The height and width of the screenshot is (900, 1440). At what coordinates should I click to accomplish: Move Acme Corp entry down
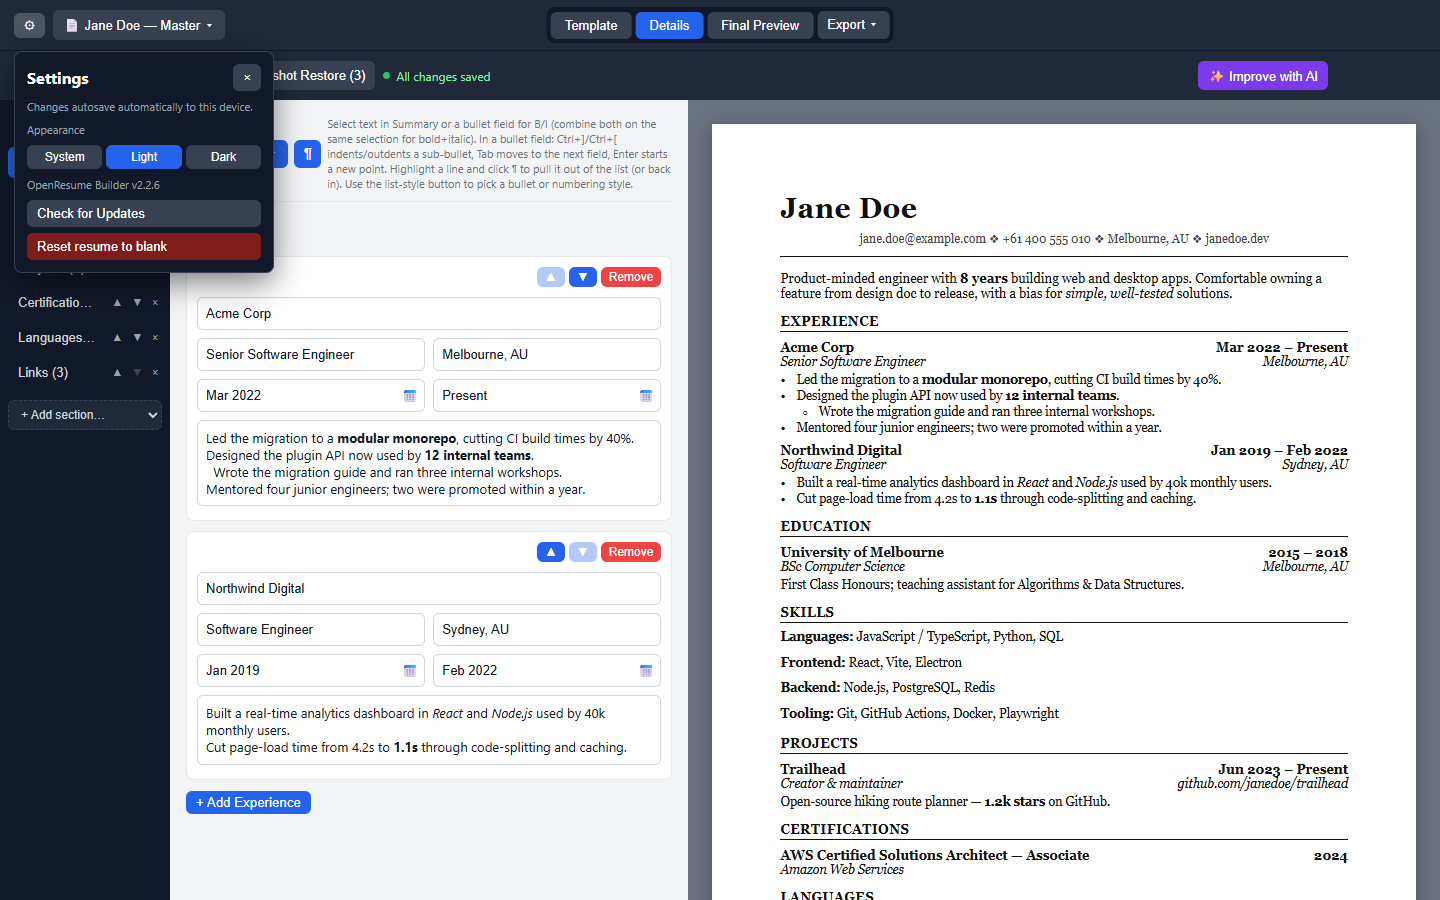[583, 277]
